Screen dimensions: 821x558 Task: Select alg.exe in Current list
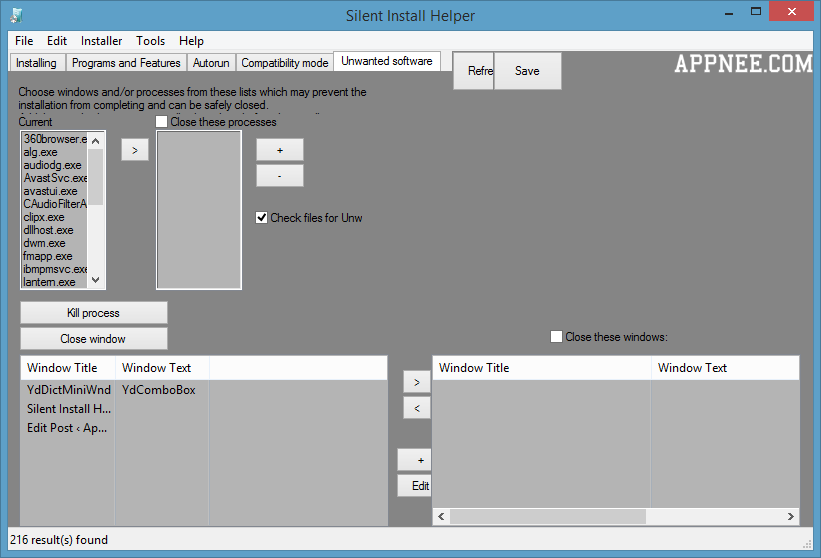click(55, 152)
